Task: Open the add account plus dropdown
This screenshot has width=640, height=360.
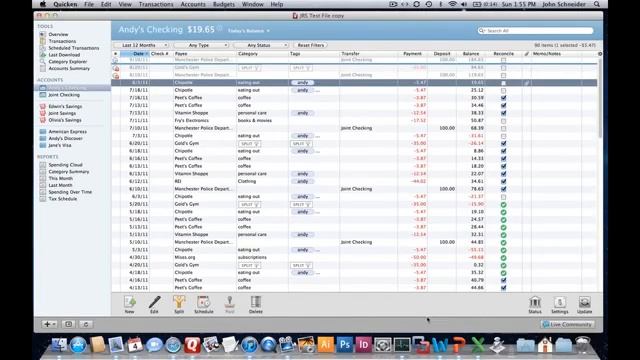Action: tap(49, 324)
